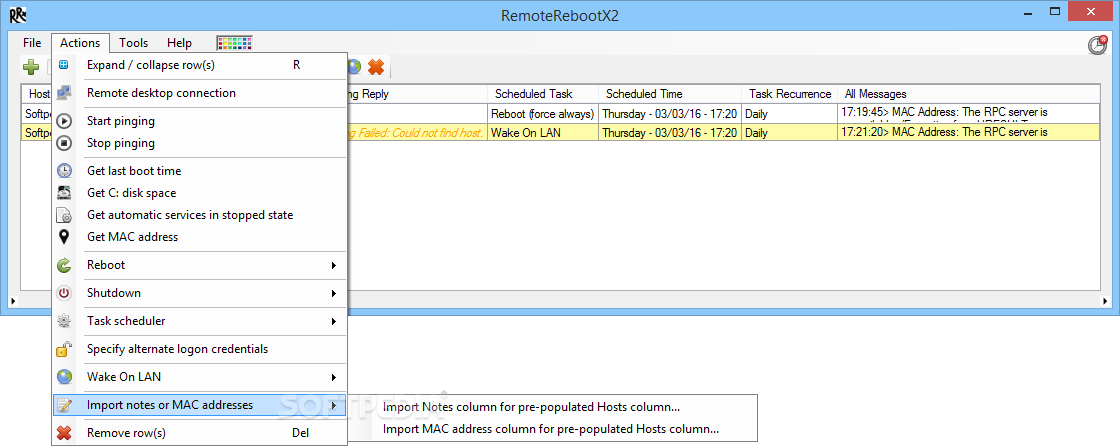Click scheduled time in the Reboot (force always) row
Image resolution: width=1120 pixels, height=446 pixels.
pos(670,114)
